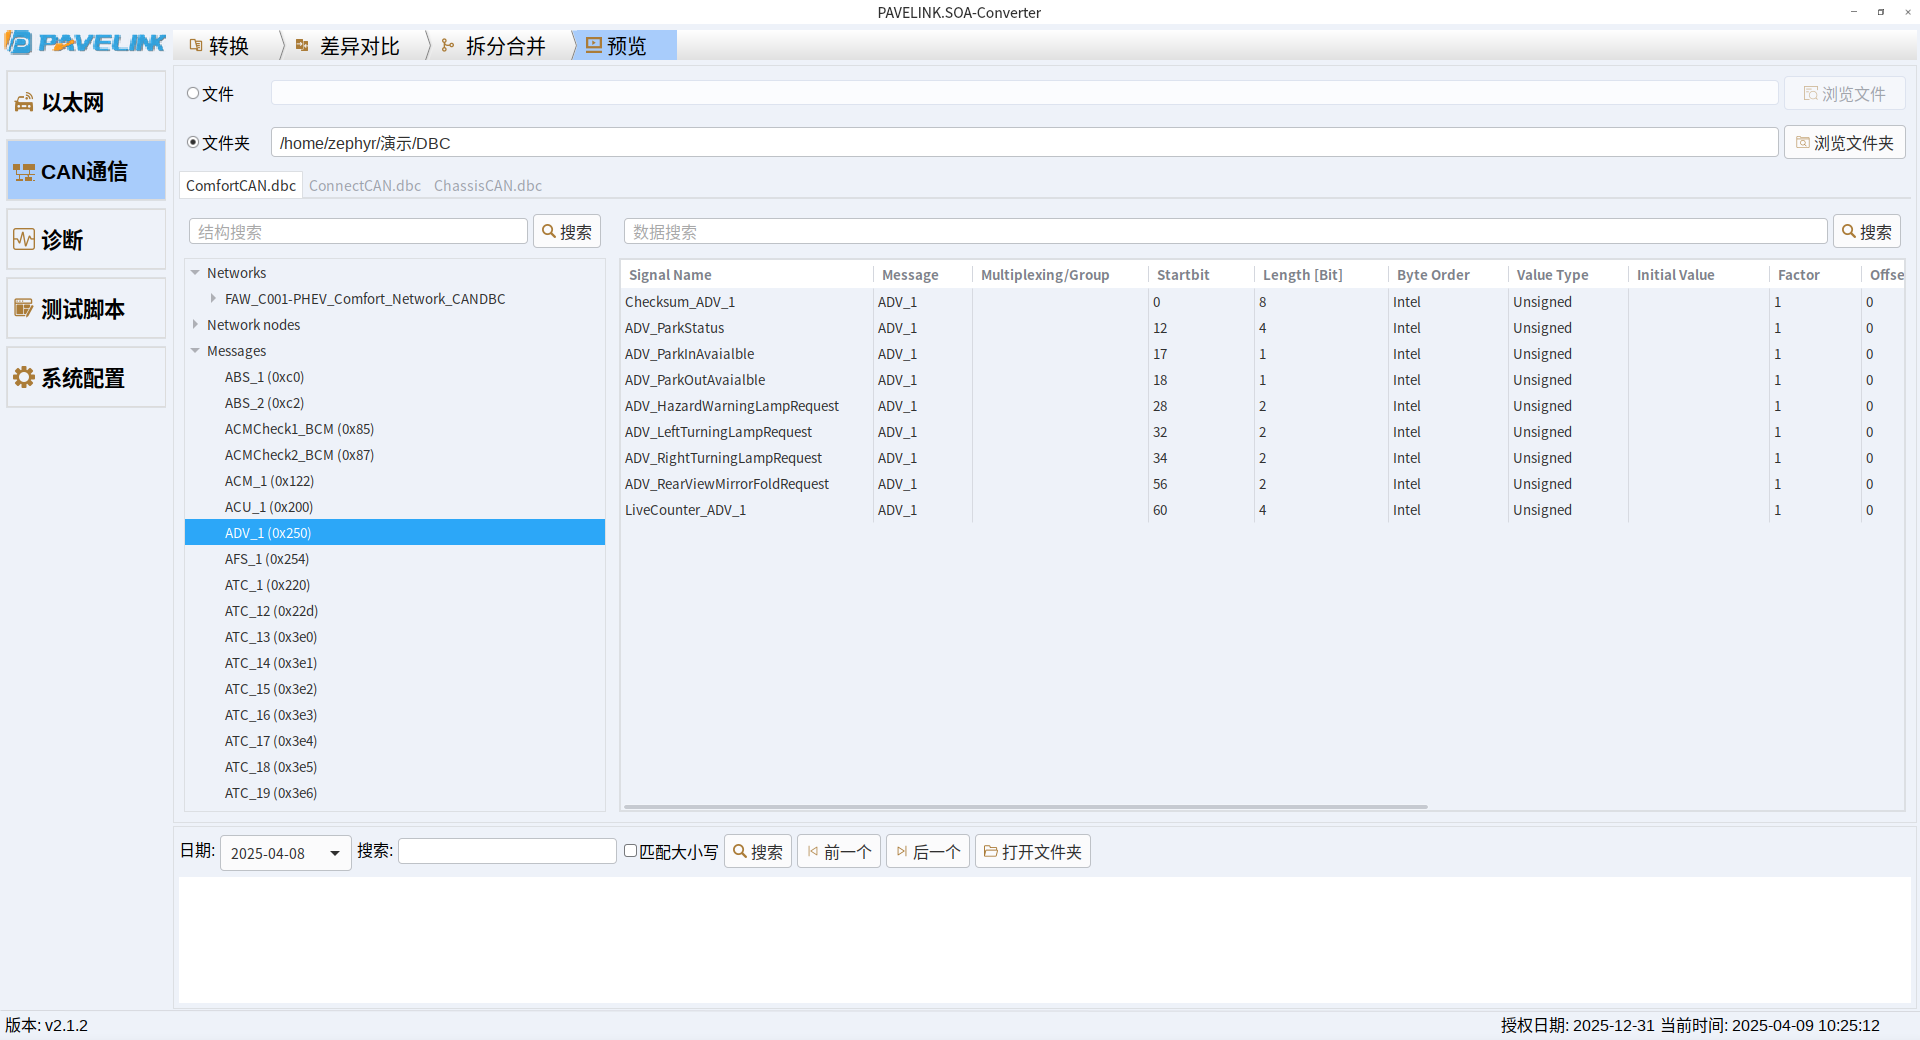The width and height of the screenshot is (1920, 1040).
Task: Switch to the 转换 convert tab
Action: click(219, 46)
